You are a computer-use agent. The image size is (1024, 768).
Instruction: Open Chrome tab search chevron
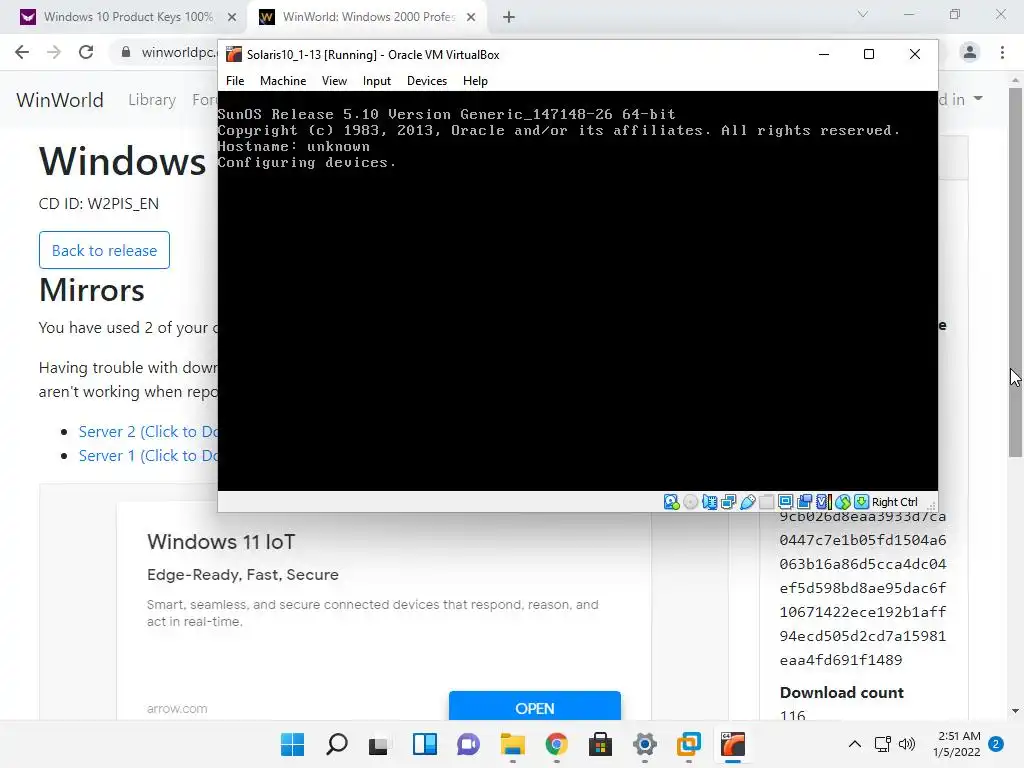pyautogui.click(x=863, y=14)
